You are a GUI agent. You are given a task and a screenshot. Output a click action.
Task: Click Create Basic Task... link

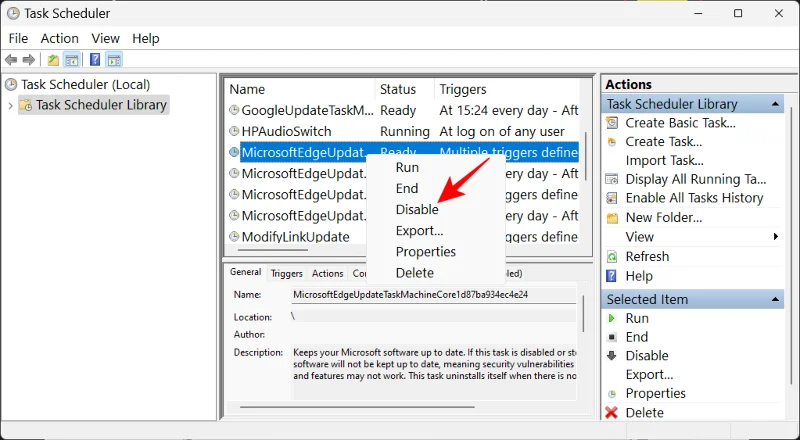pos(681,123)
